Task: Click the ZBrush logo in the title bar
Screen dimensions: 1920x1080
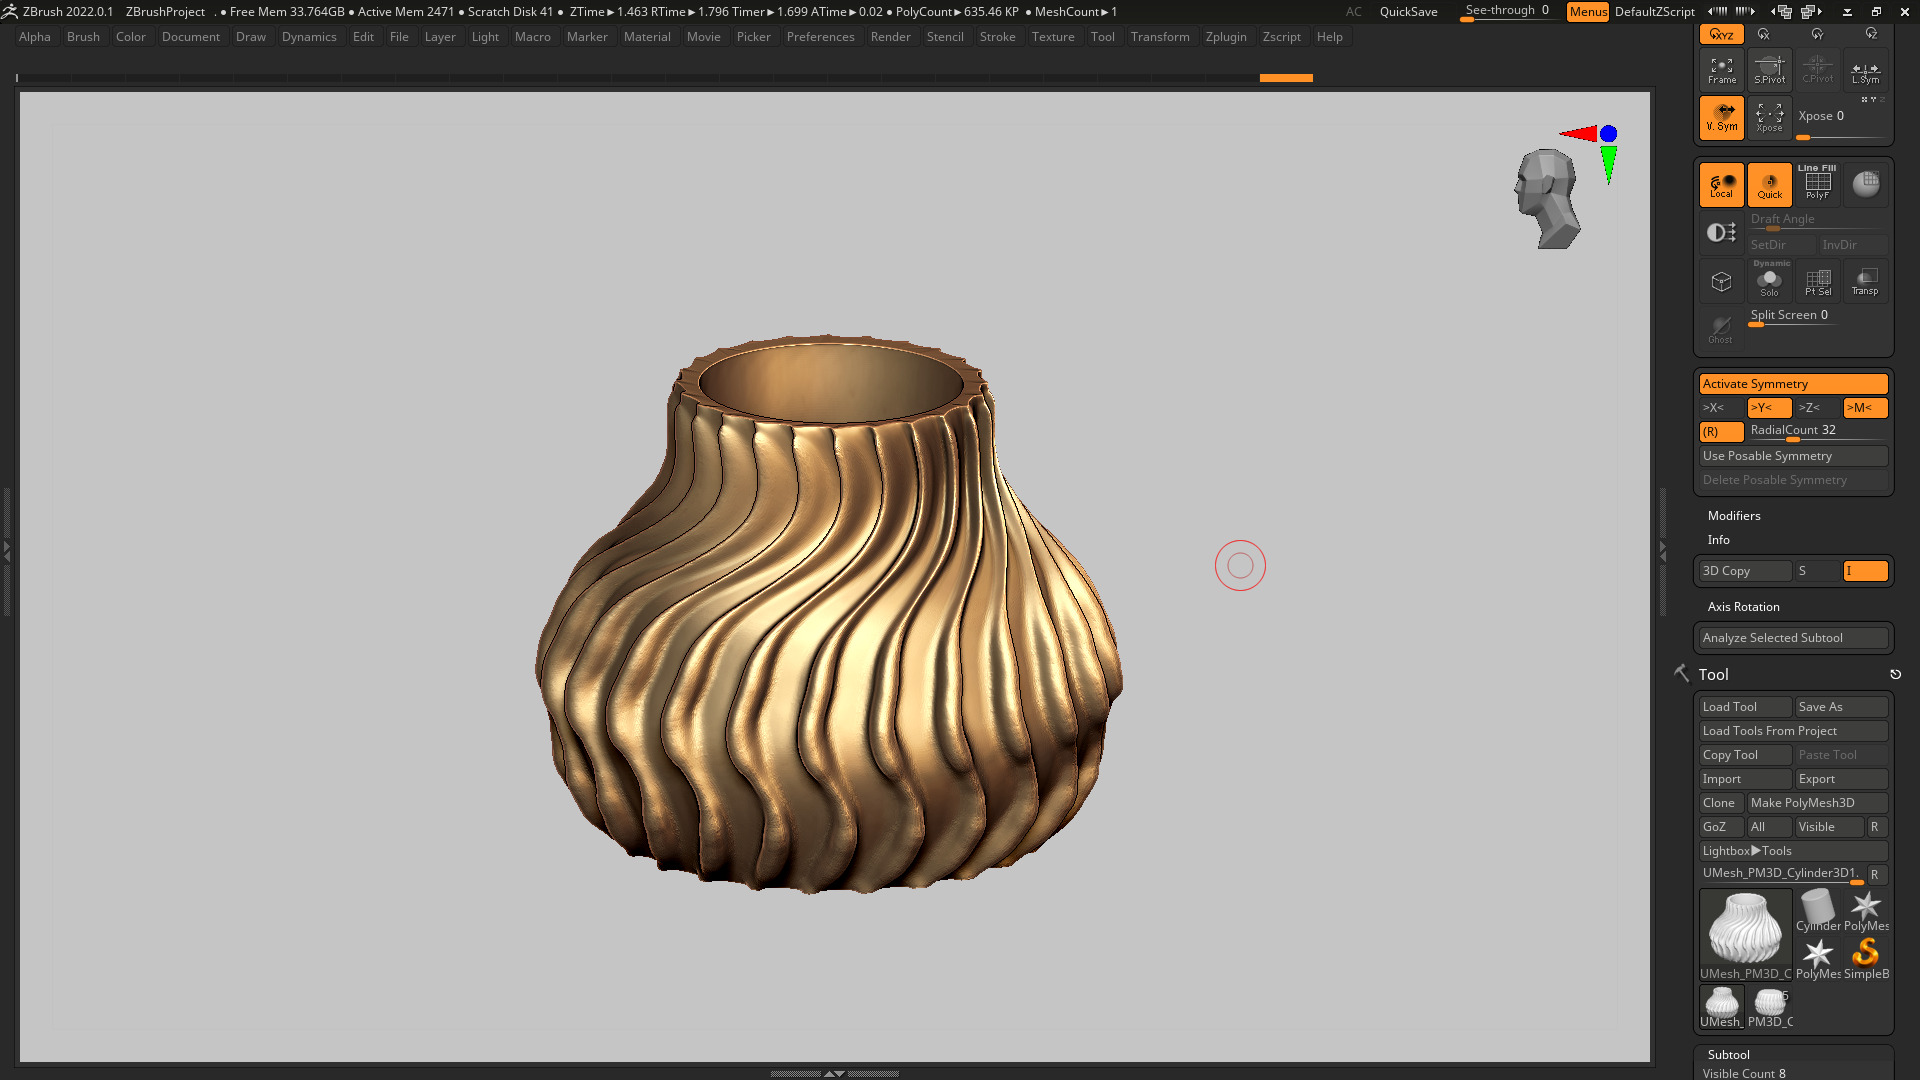Action: 10,12
